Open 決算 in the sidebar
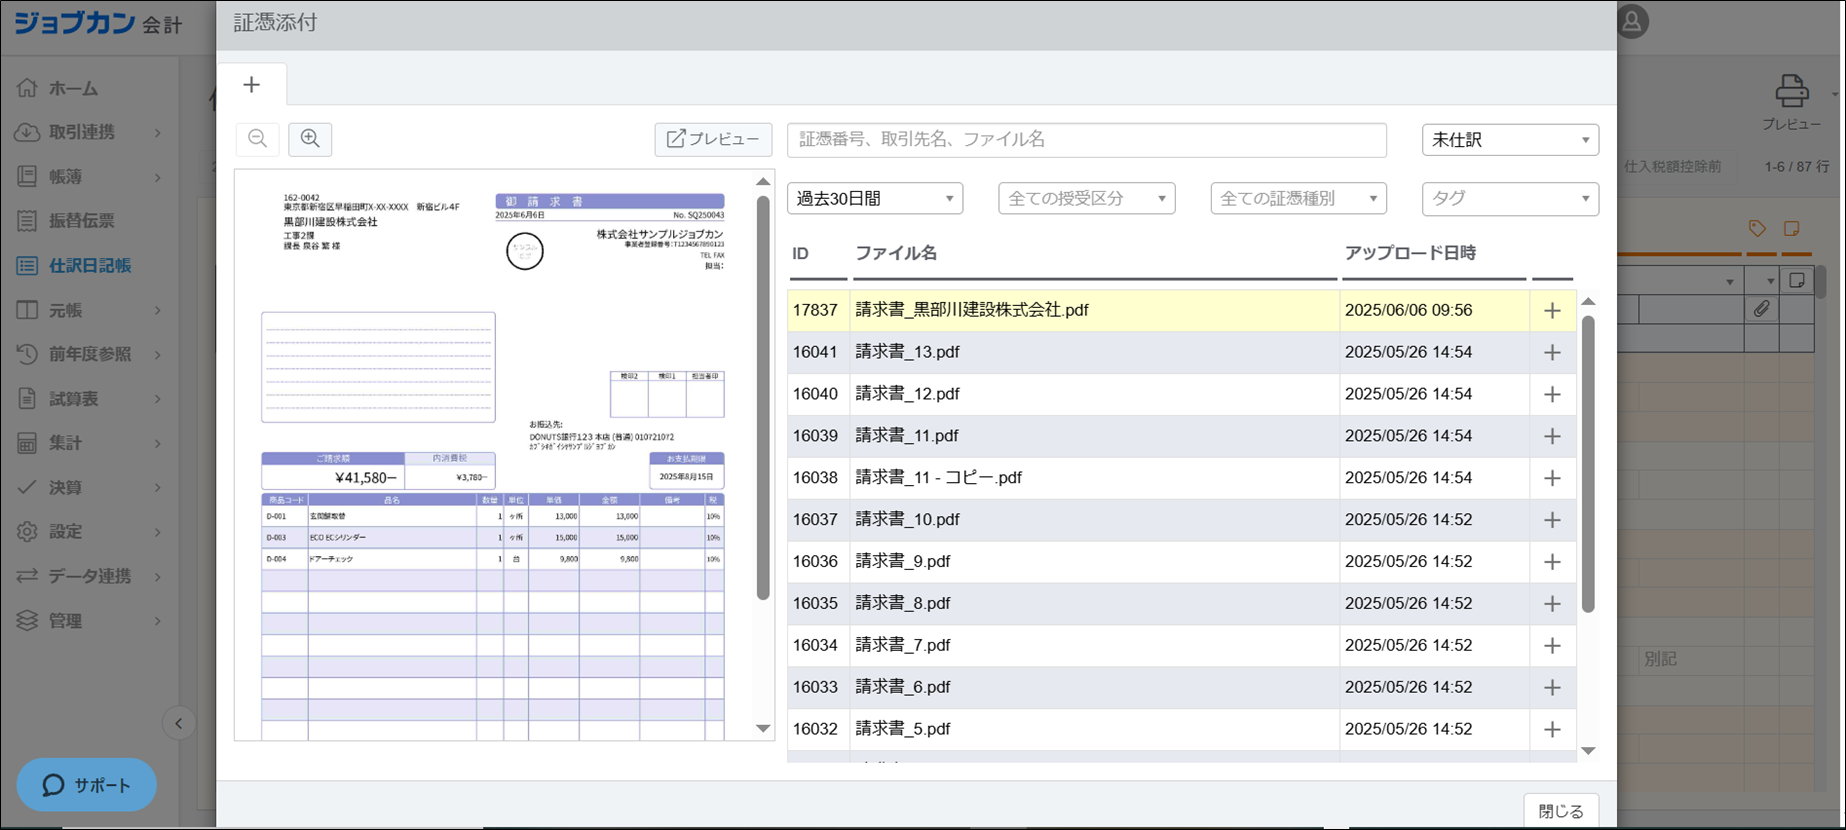Screen dimensions: 1846x830 pos(88,487)
